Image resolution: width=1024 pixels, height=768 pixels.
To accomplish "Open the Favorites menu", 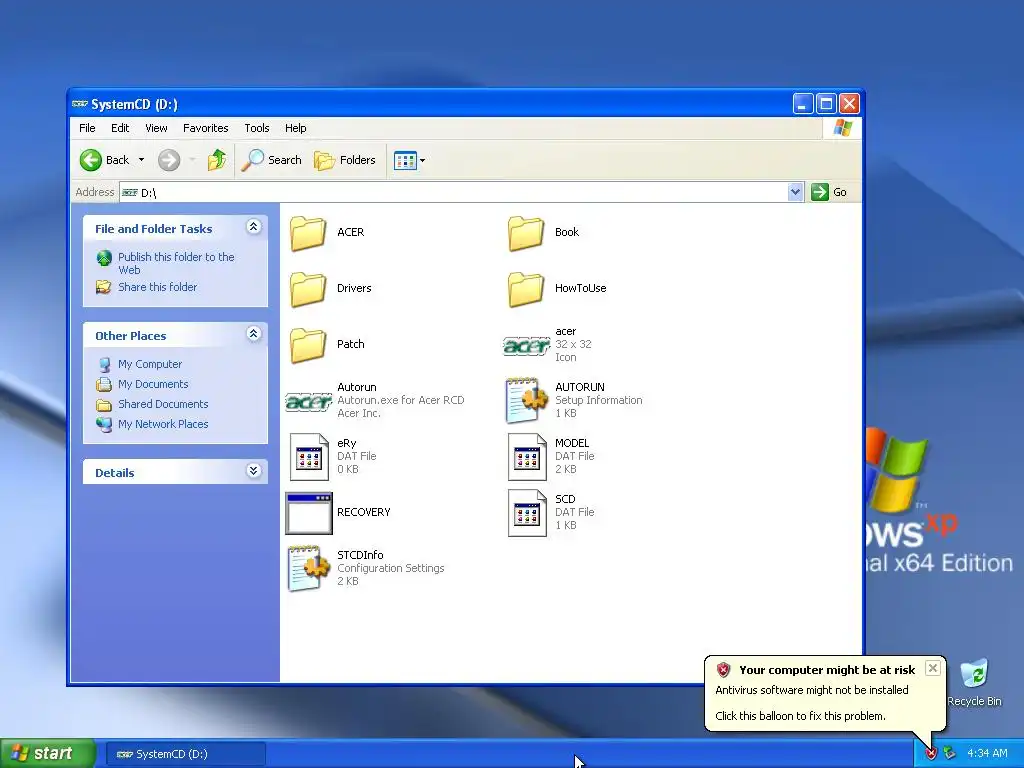I will [x=206, y=128].
